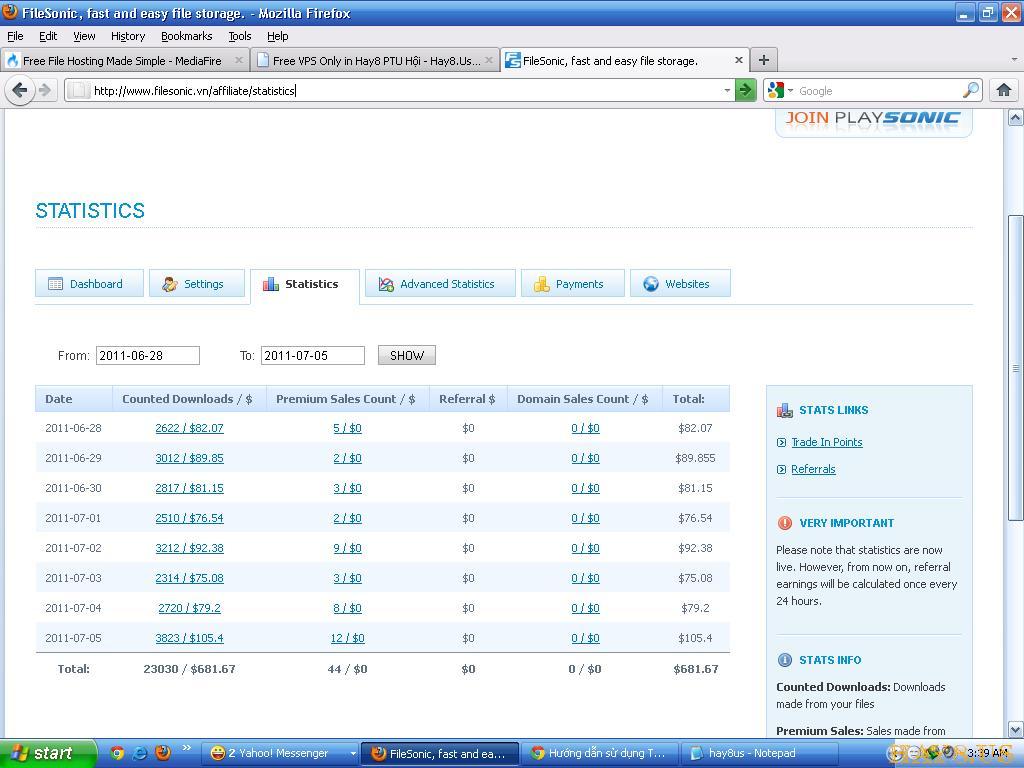Open the Advanced Statistics tab
Screen dimensions: 1024x768
click(440, 283)
